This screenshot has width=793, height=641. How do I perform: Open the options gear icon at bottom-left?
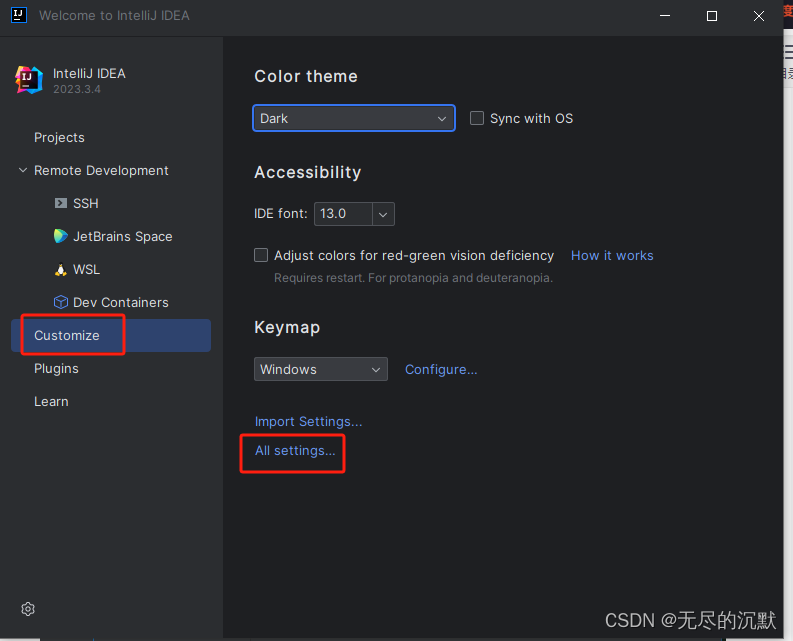tap(28, 609)
